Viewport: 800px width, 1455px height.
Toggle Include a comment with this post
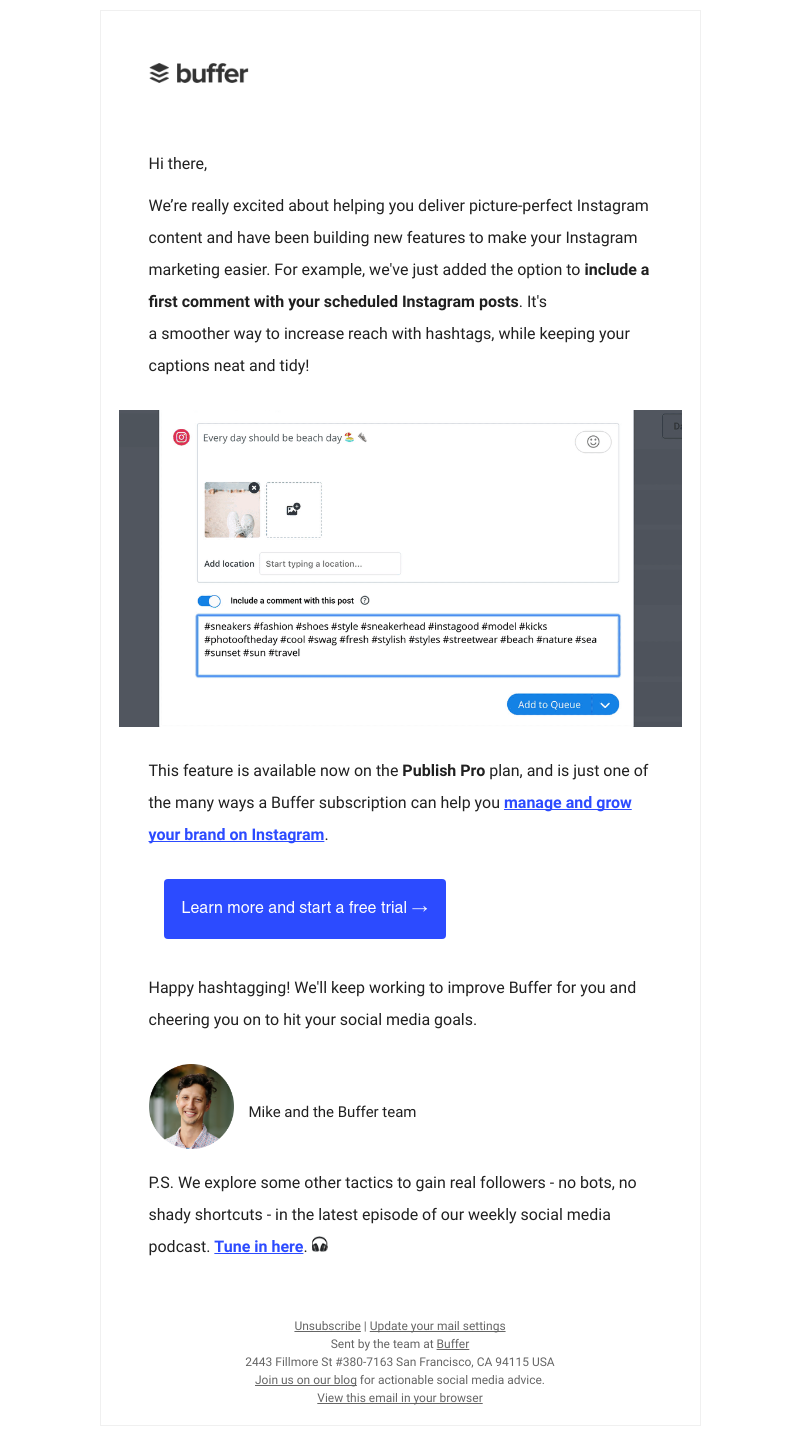coord(209,601)
